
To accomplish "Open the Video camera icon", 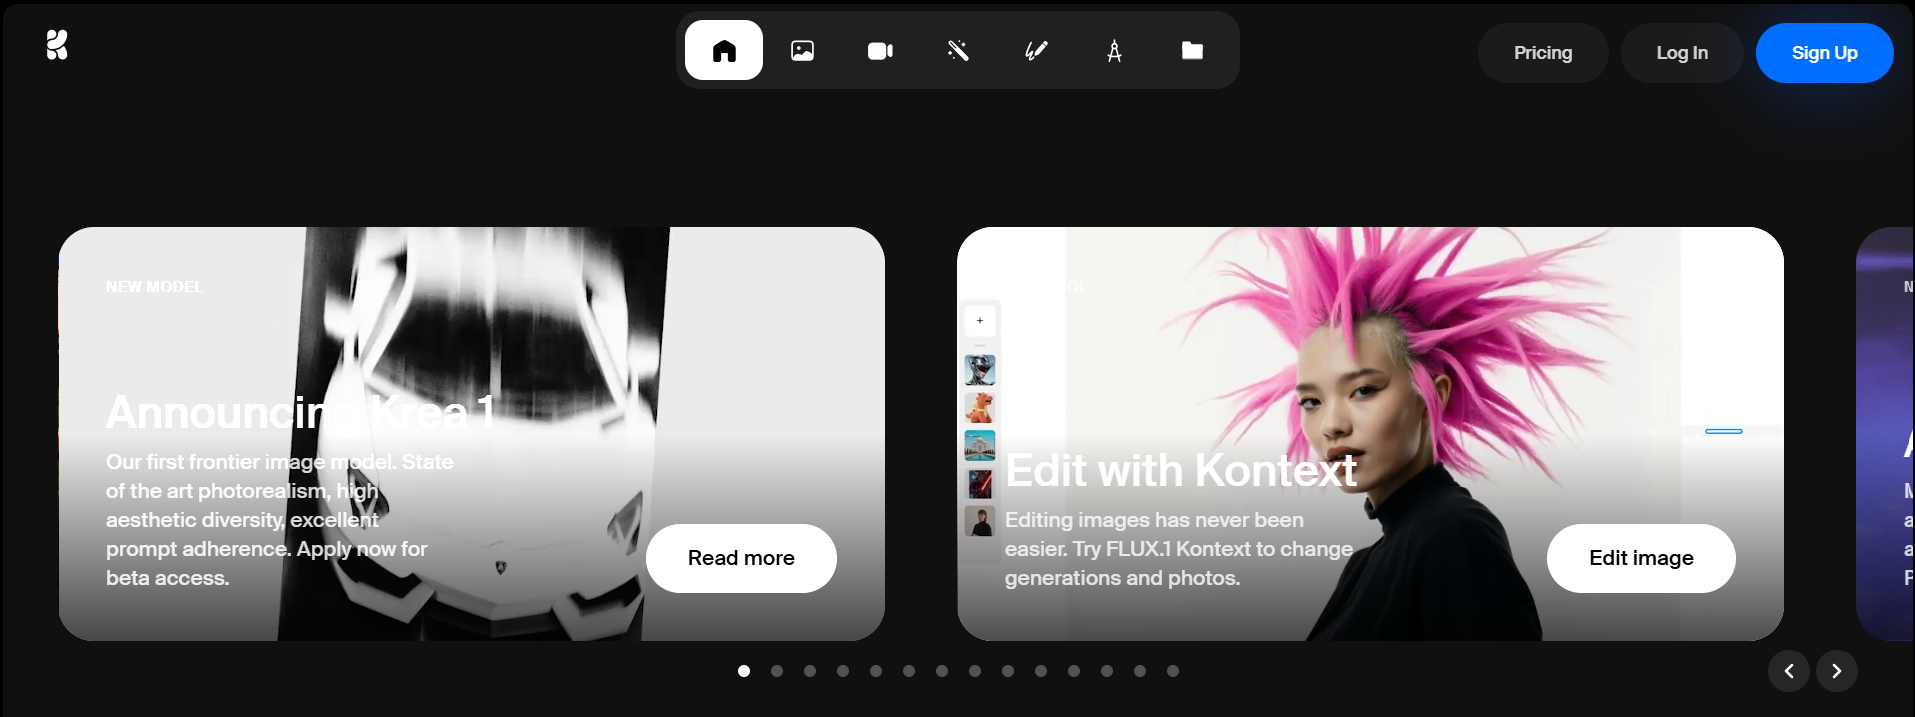I will click(x=880, y=50).
